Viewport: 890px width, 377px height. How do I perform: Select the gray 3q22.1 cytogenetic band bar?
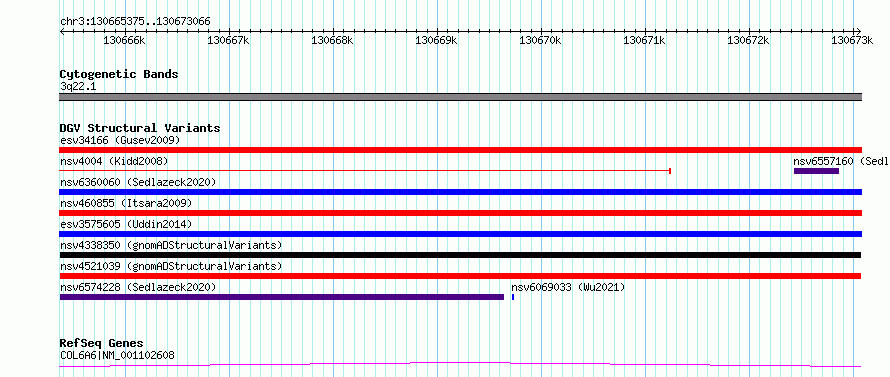tap(460, 97)
